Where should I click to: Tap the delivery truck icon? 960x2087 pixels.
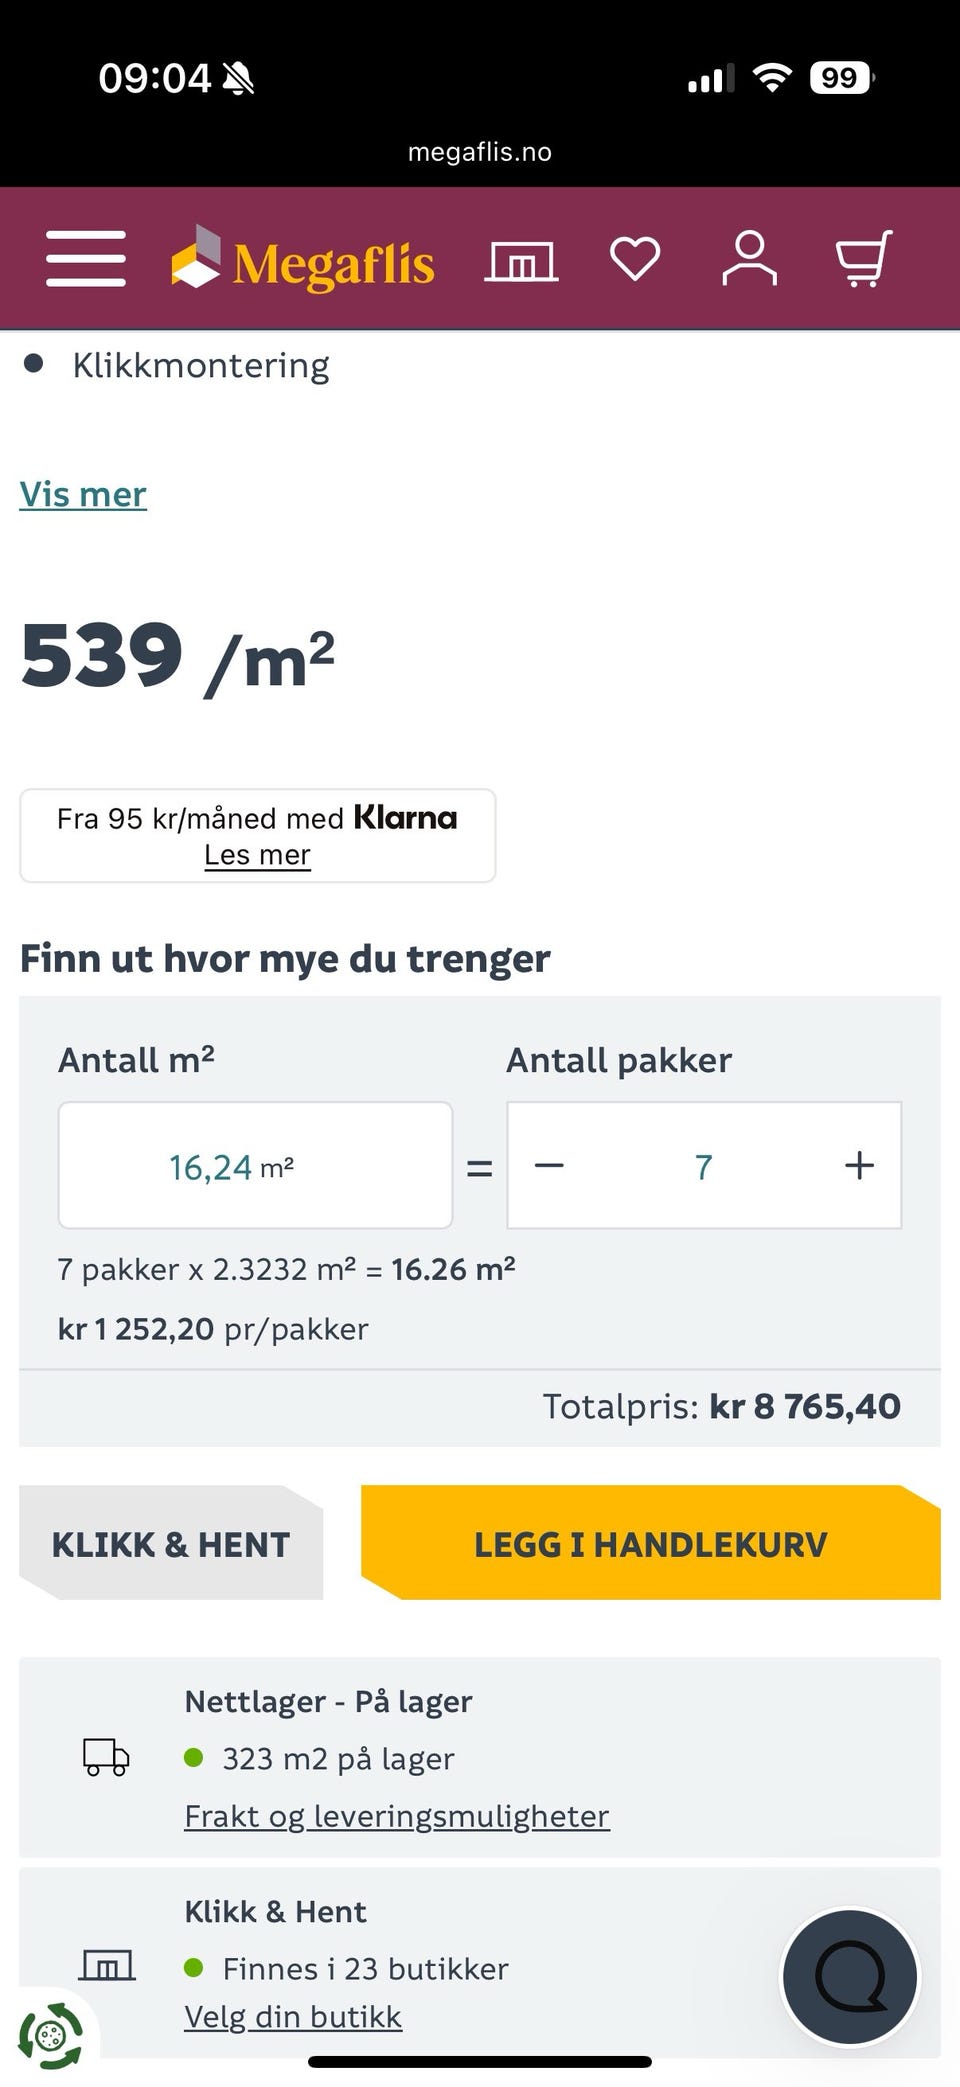(x=106, y=1757)
